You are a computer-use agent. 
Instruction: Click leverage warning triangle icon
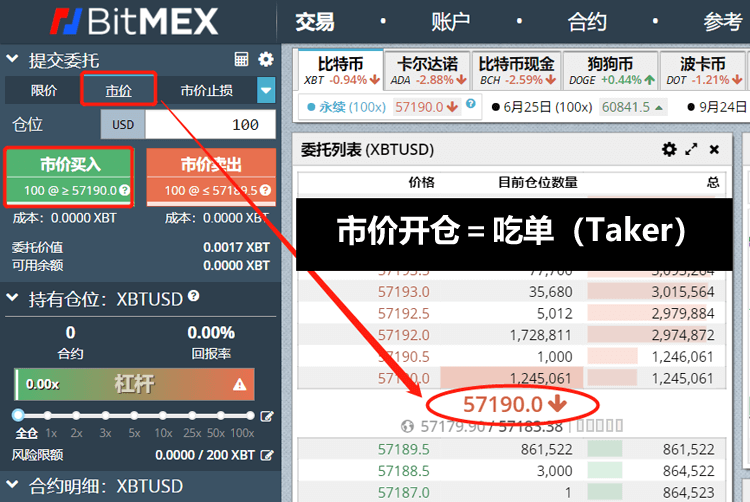(239, 384)
